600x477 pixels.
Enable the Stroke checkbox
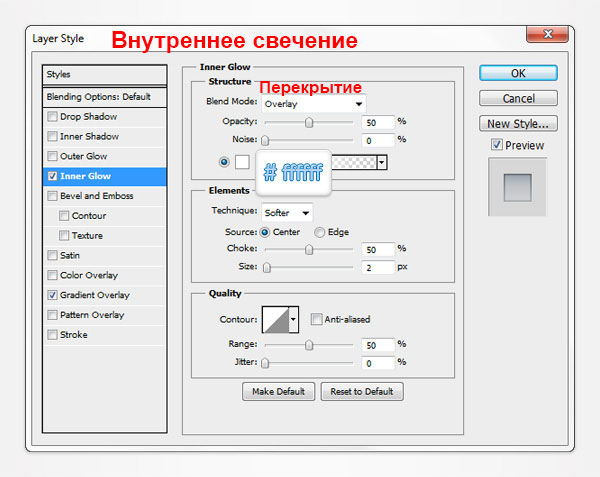52,335
